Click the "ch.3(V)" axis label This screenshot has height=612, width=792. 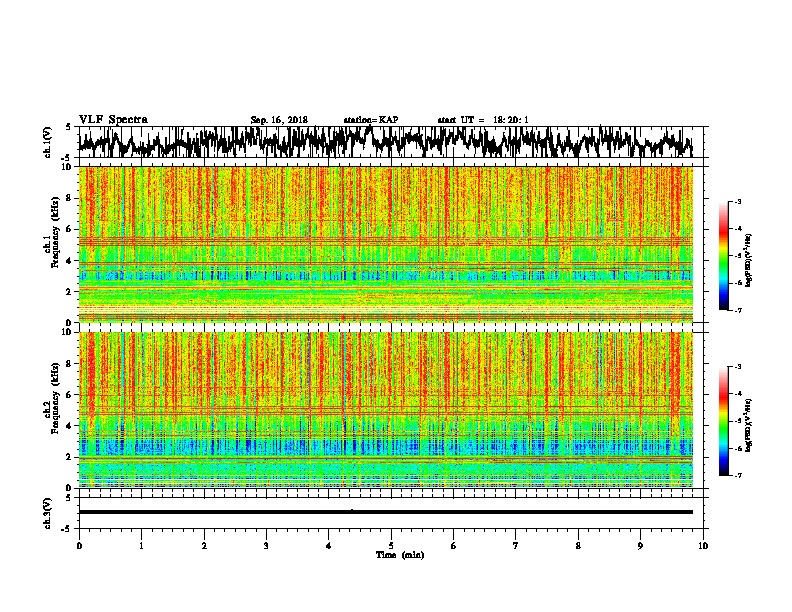coord(48,513)
